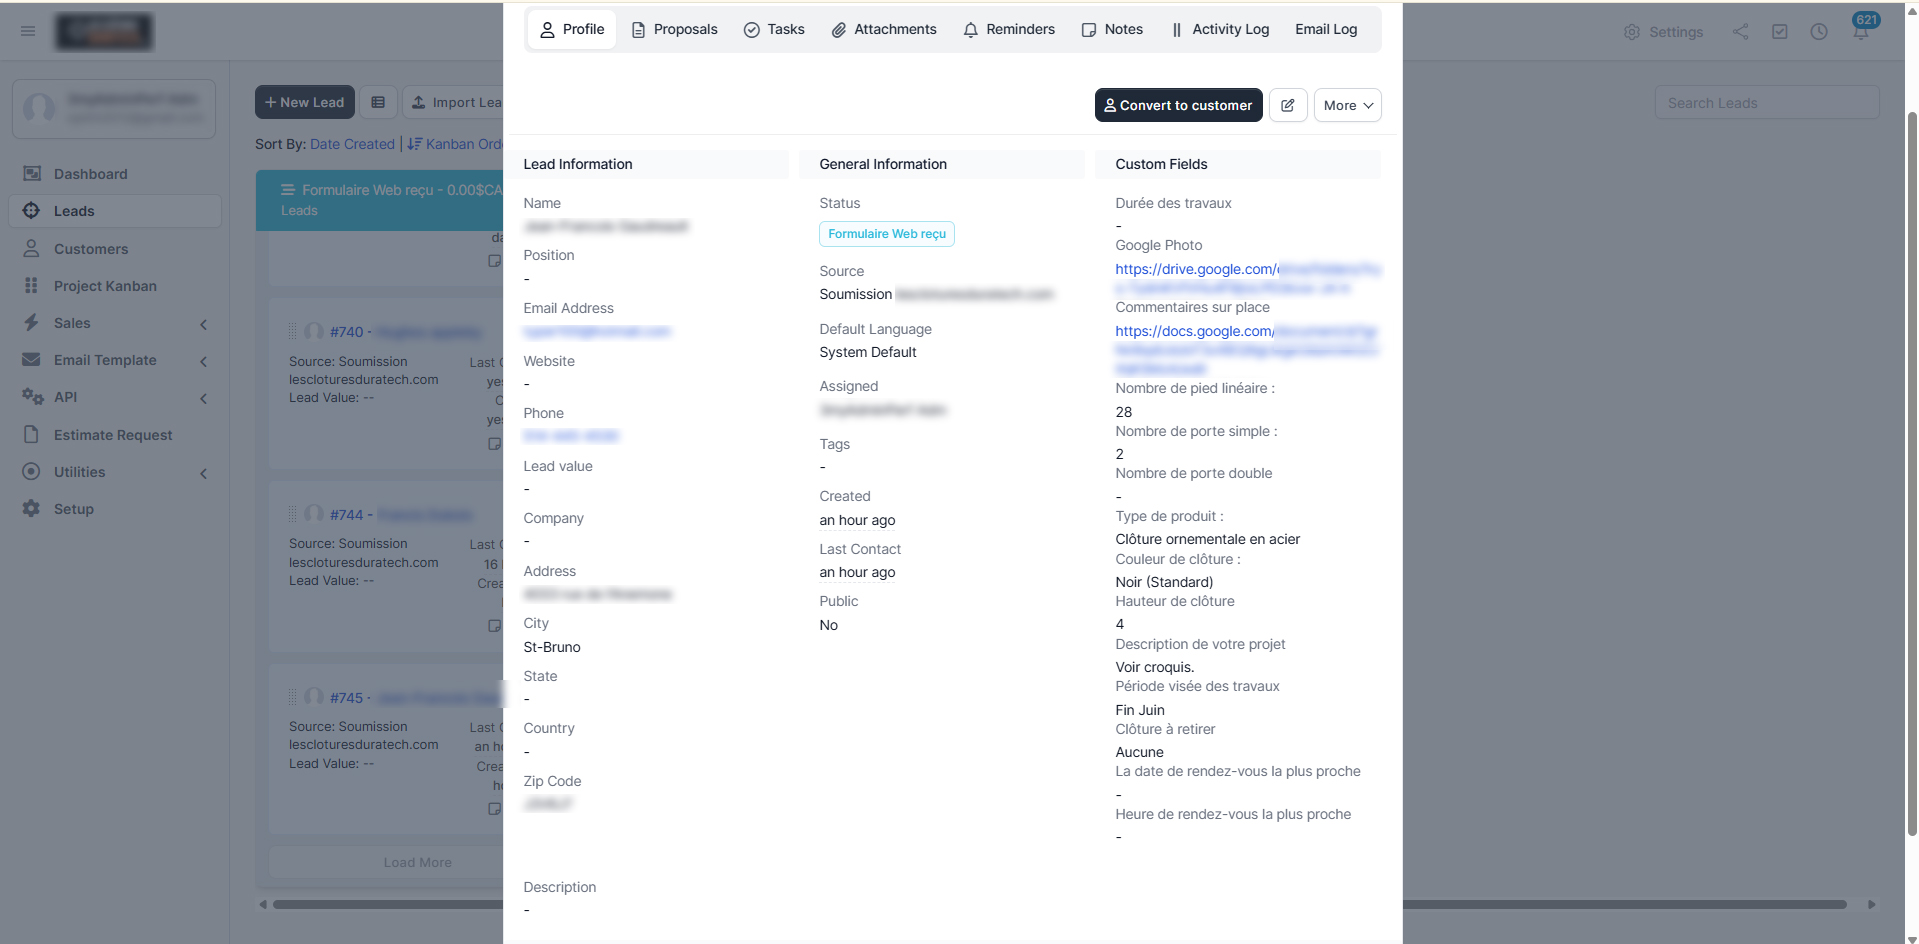
Task: Click the Settings gear icon
Action: point(1632,32)
